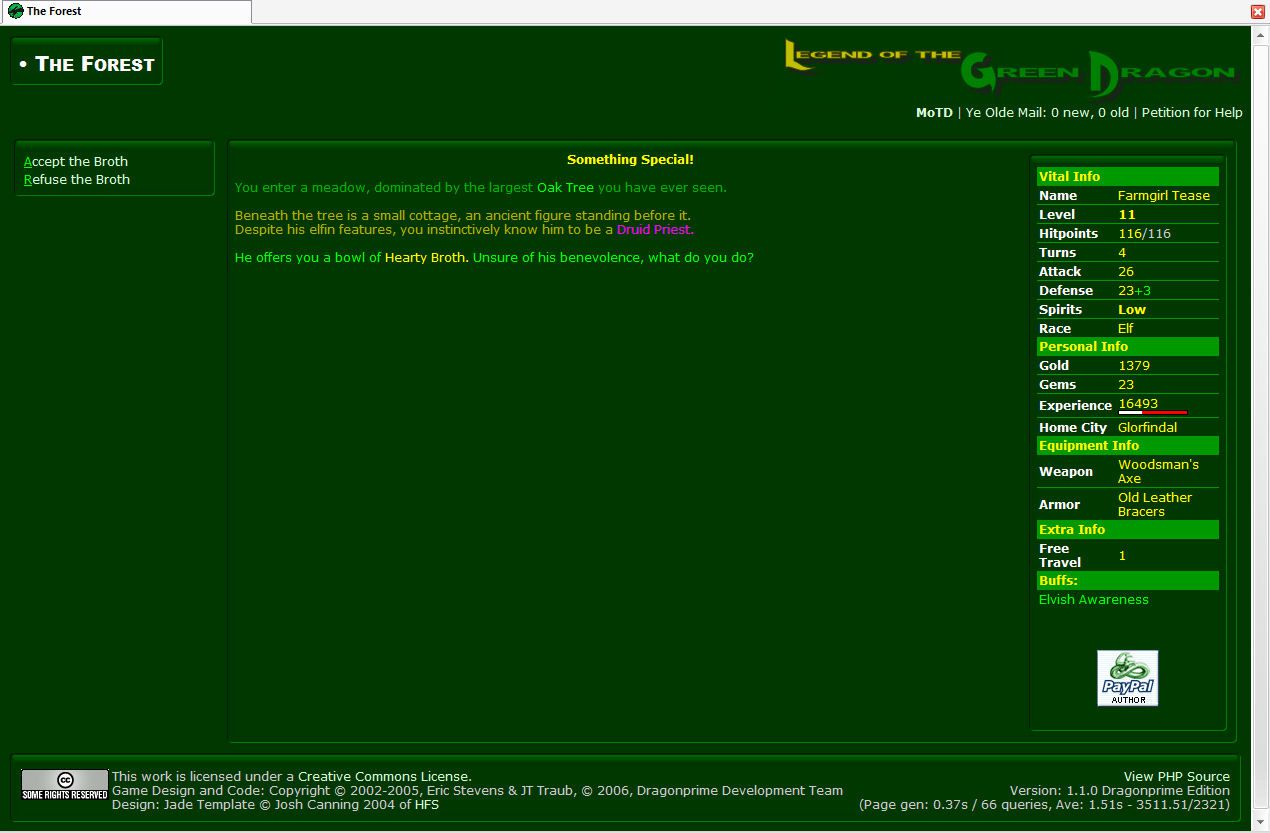Screen dimensions: 1270x833
Task: Click the Experience progress bar
Action: [x=1152, y=412]
